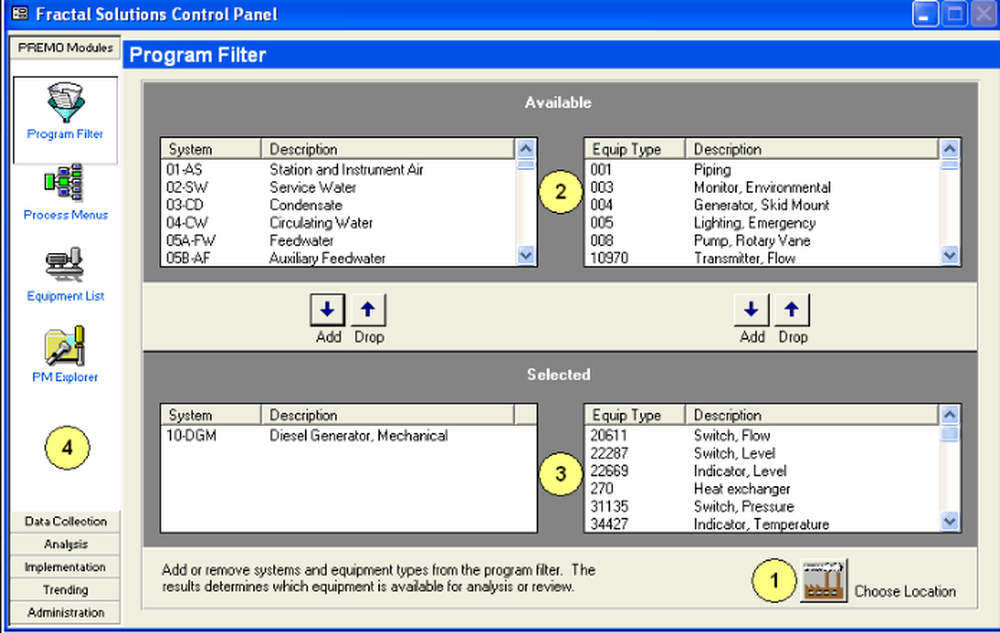
Task: Open the PM Explorer module icon
Action: point(64,346)
